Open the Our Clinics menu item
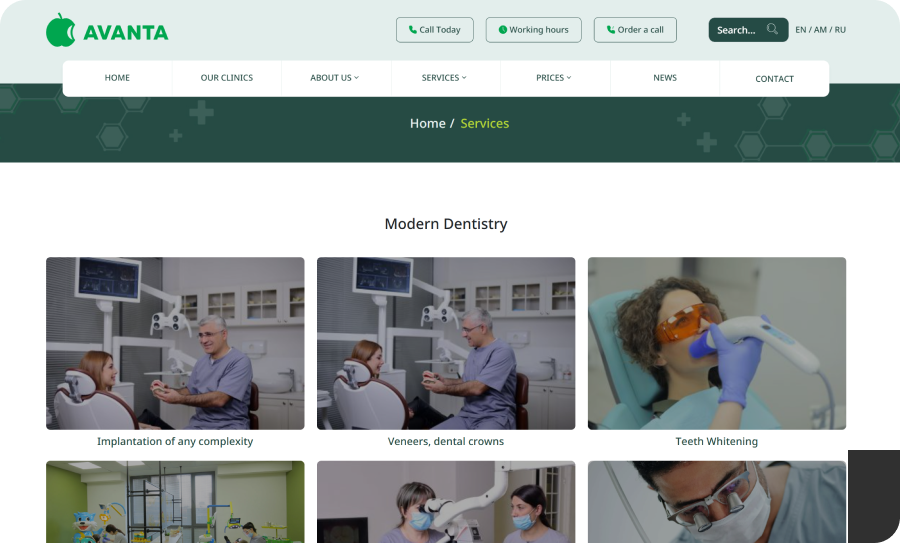This screenshot has height=543, width=900. [x=227, y=78]
